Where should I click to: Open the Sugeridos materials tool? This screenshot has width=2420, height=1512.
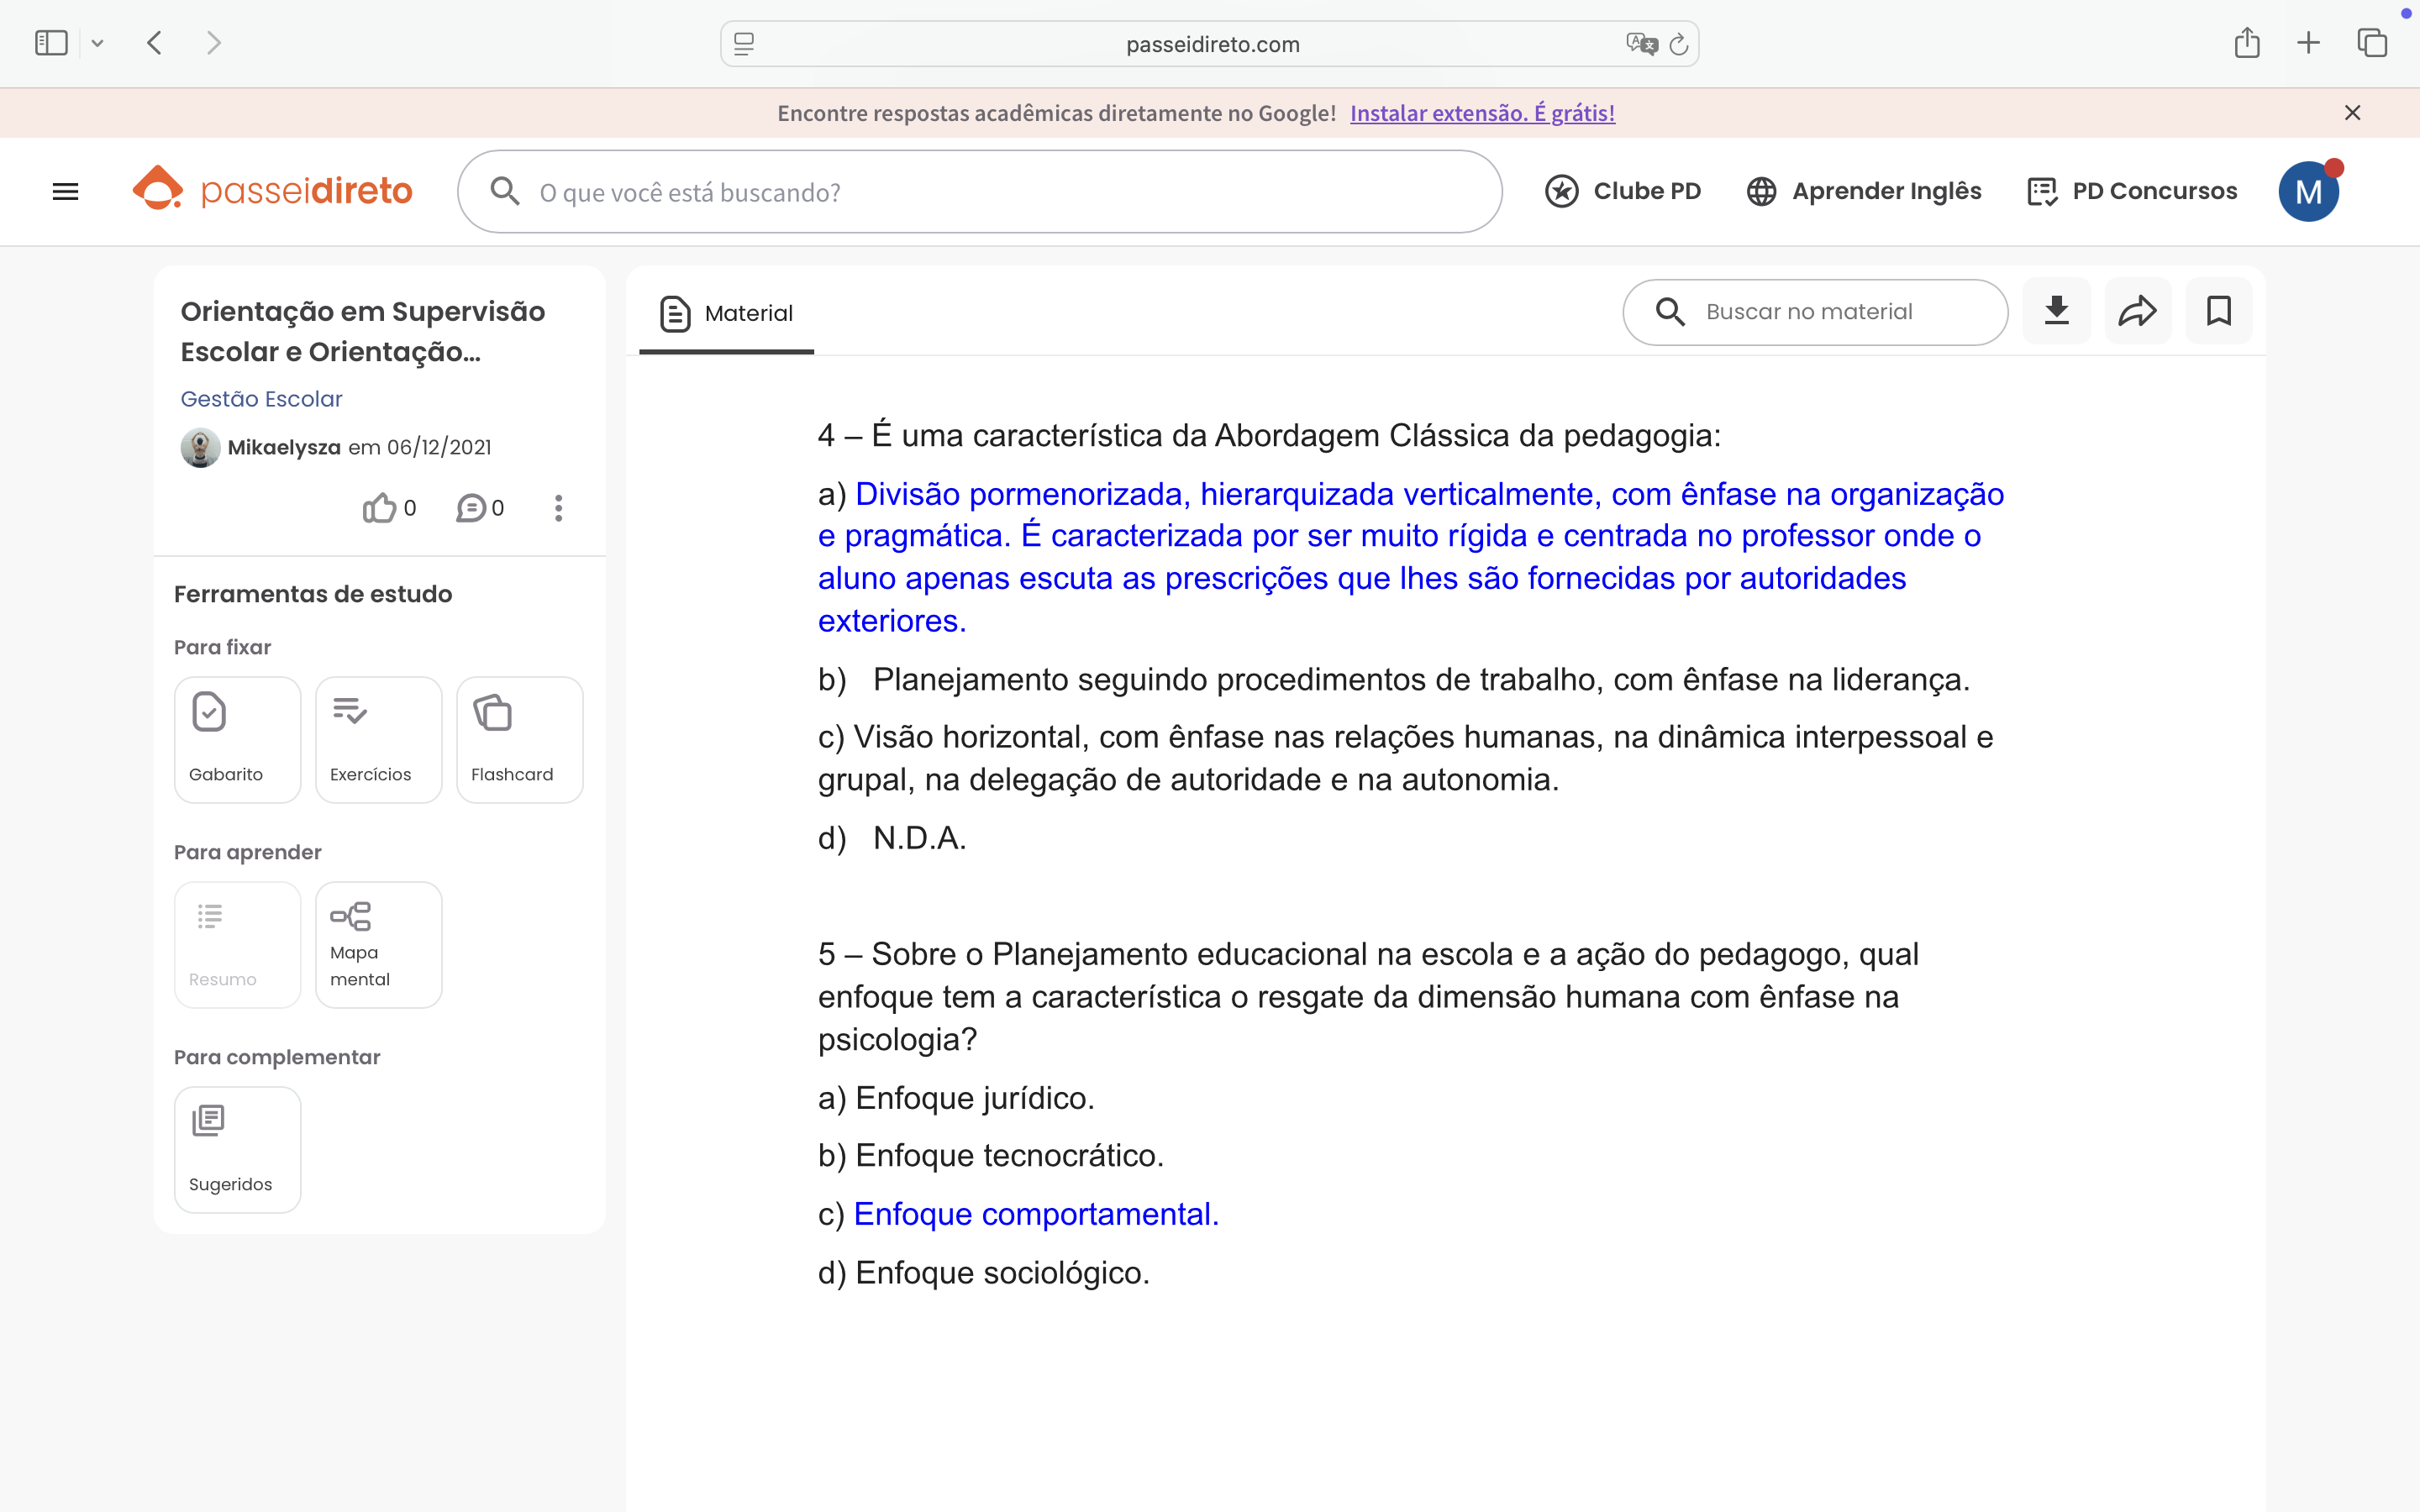(x=237, y=1149)
